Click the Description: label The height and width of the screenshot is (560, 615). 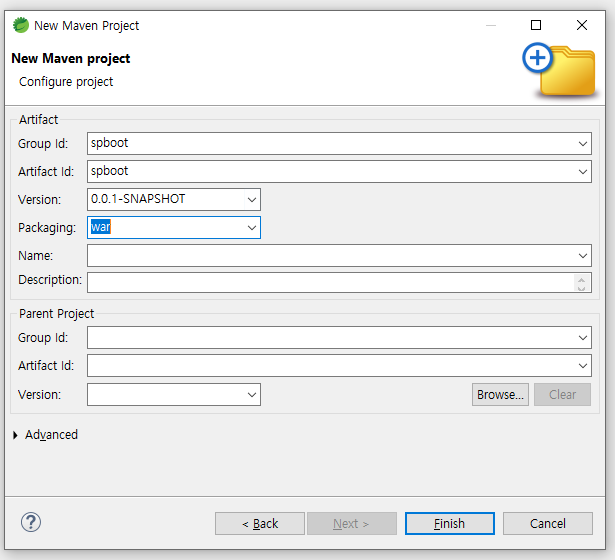tap(50, 280)
